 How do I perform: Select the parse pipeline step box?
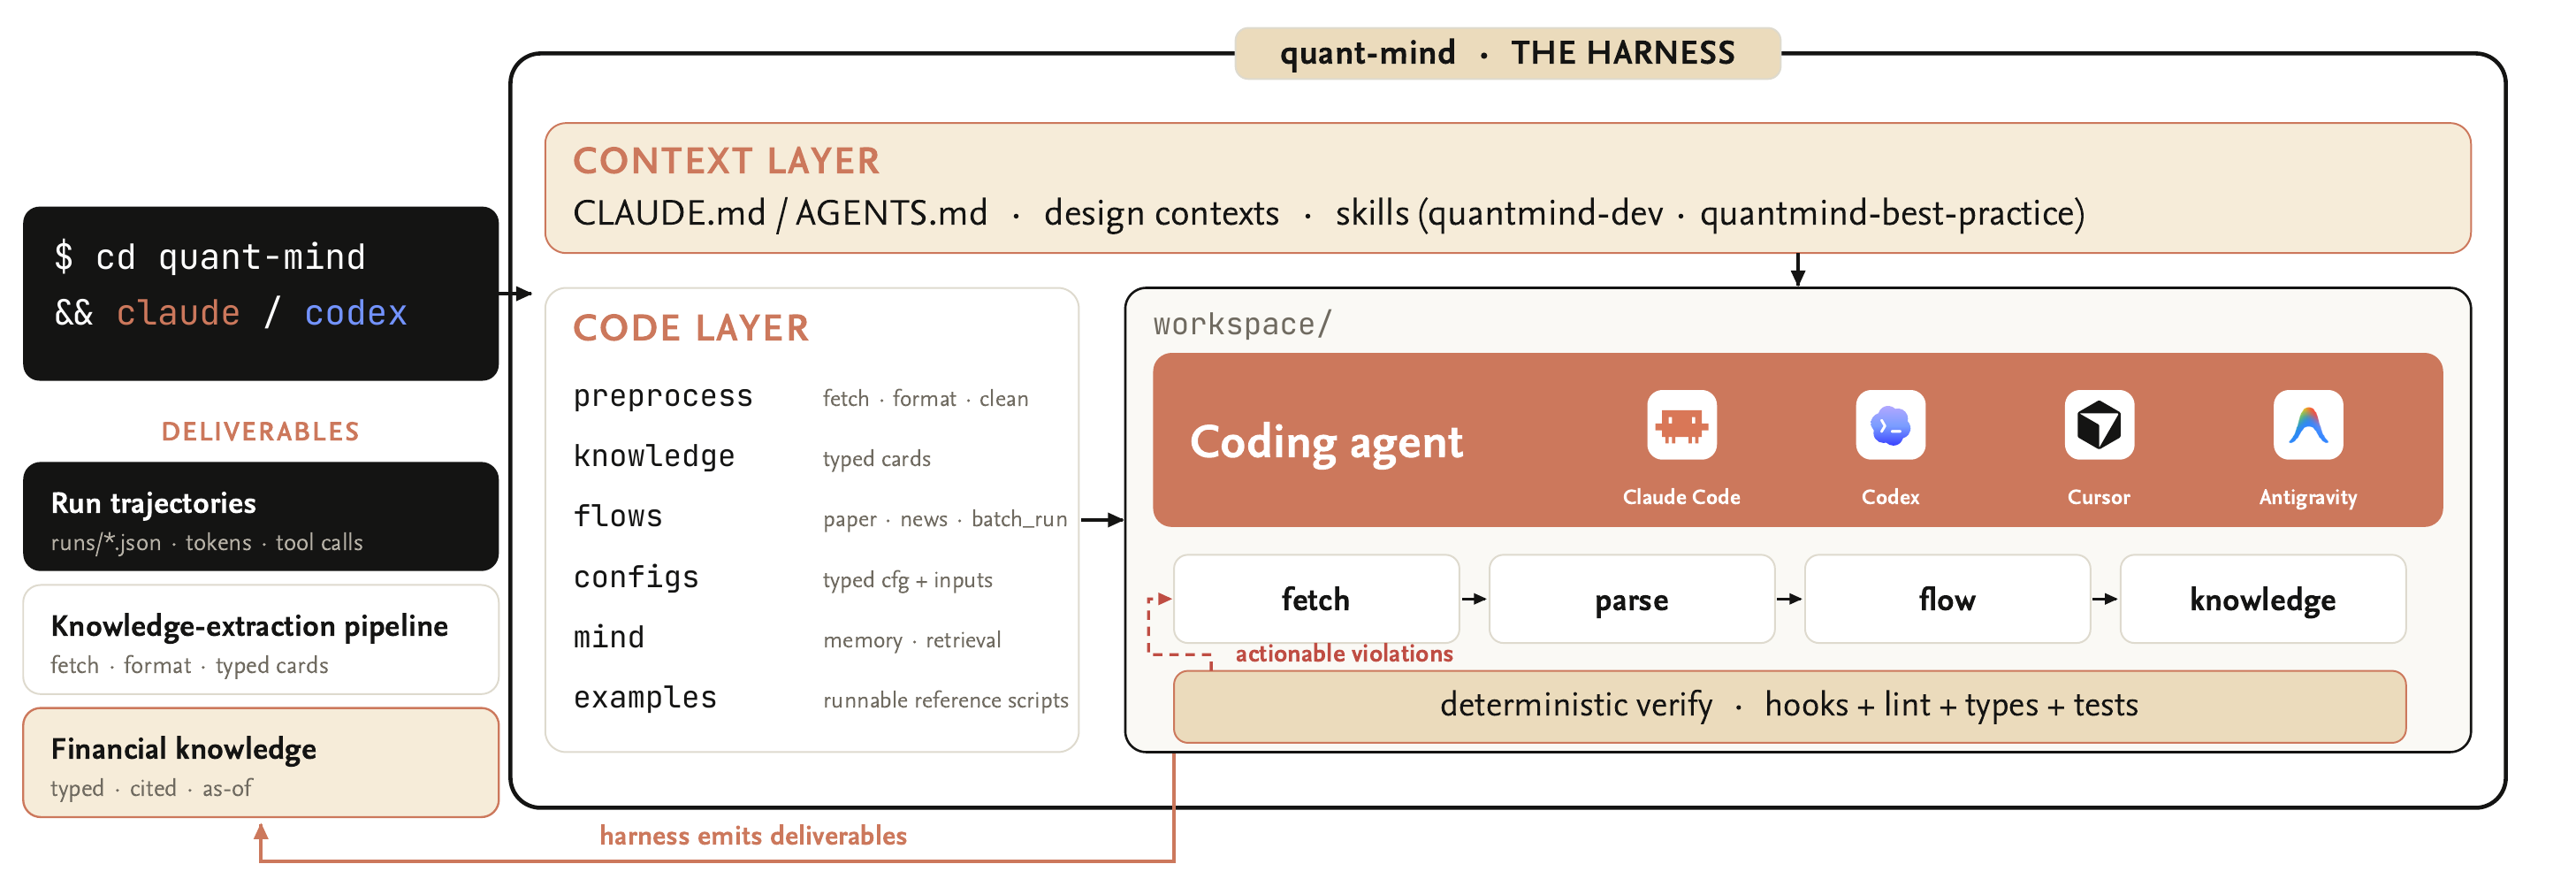1632,599
